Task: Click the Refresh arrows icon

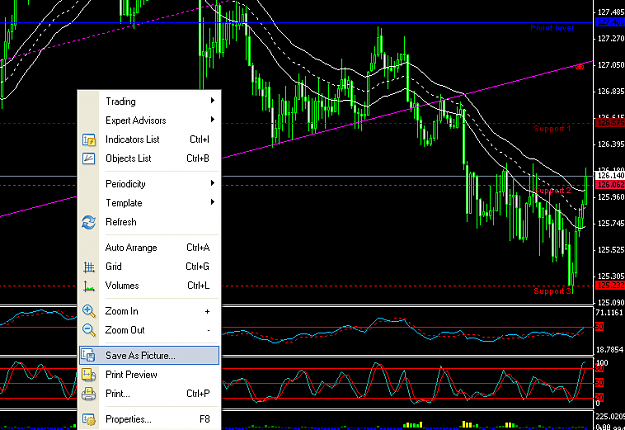Action: click(x=88, y=222)
